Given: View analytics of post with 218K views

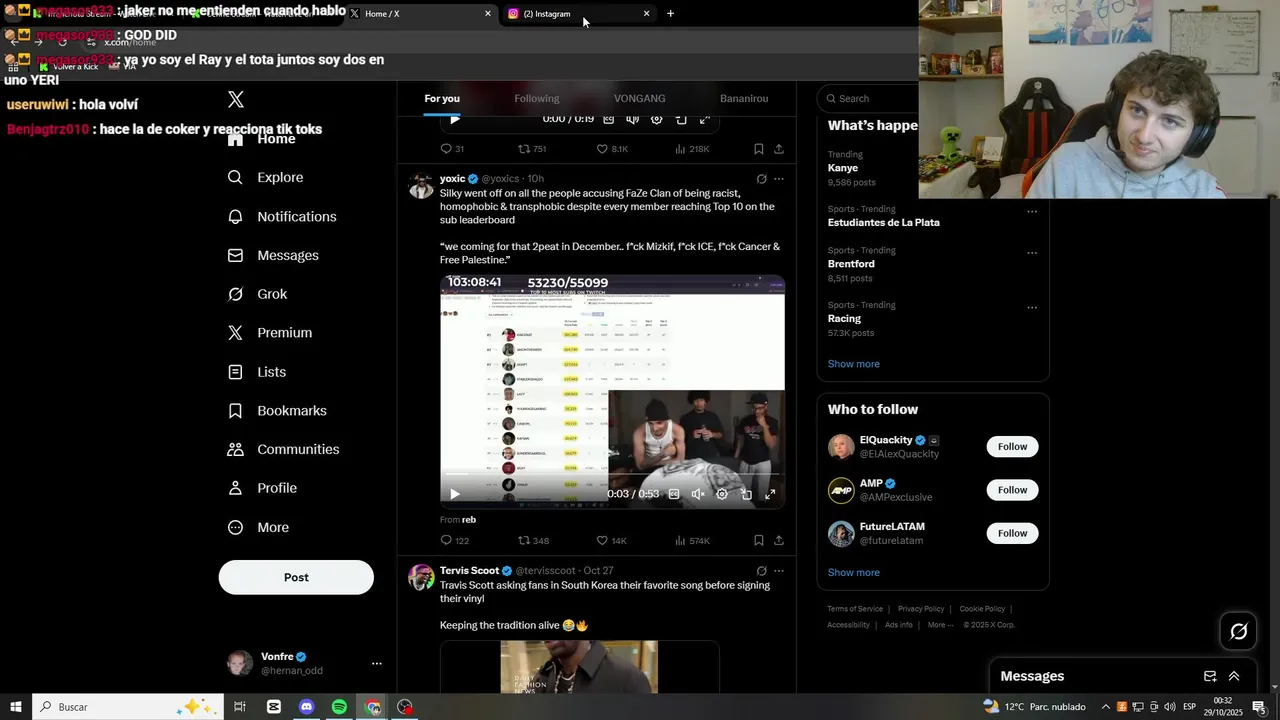Looking at the screenshot, I should (692, 149).
